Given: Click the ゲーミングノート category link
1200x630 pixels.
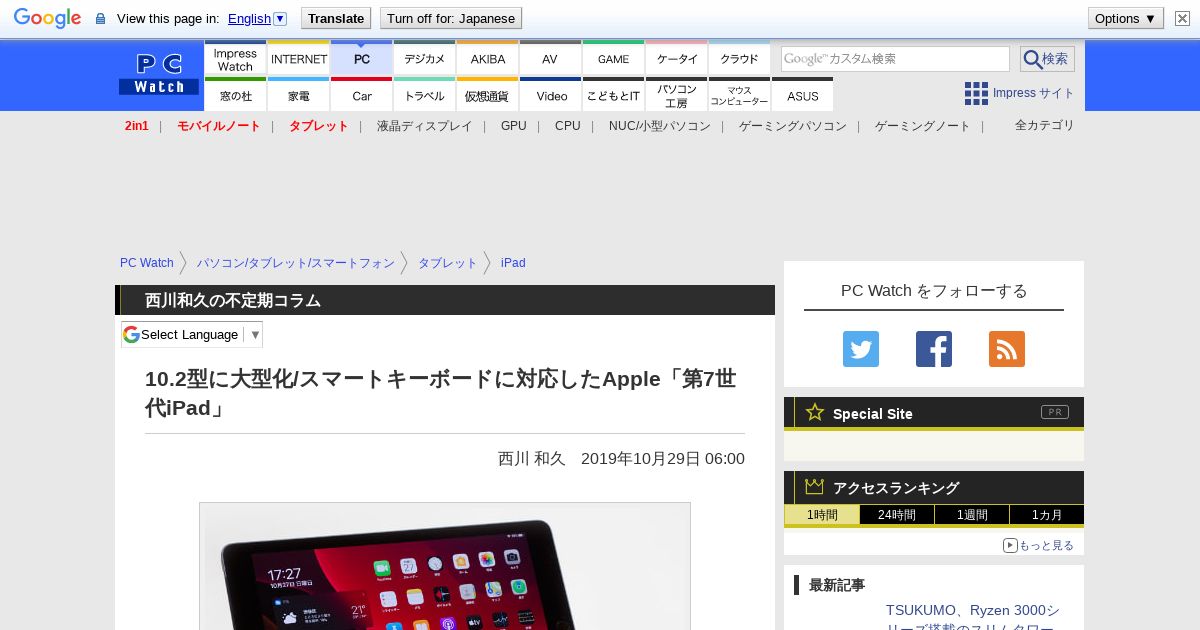Looking at the screenshot, I should point(923,126).
